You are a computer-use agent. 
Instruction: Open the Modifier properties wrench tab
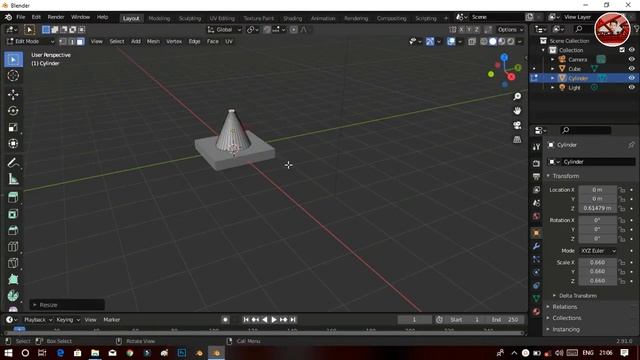point(536,246)
